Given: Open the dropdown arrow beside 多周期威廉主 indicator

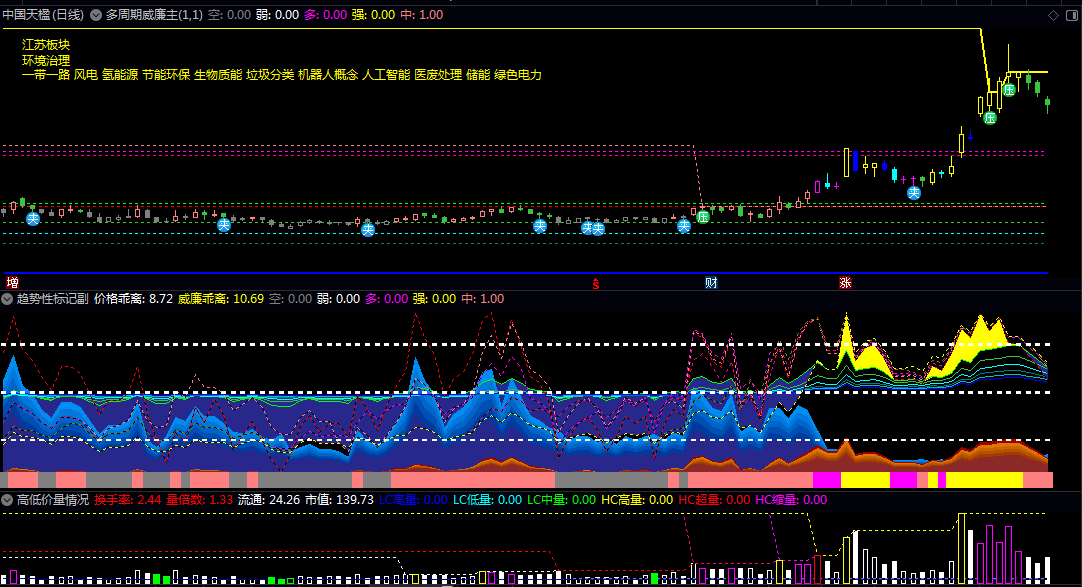Looking at the screenshot, I should click(96, 16).
